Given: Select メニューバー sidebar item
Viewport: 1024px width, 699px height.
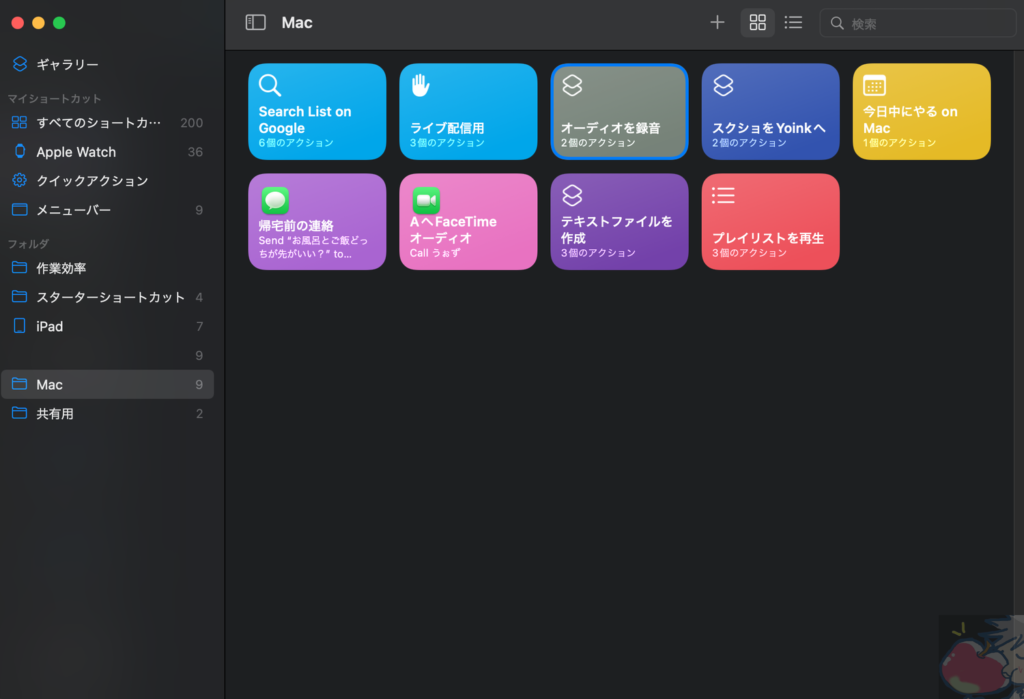Looking at the screenshot, I should (x=73, y=210).
